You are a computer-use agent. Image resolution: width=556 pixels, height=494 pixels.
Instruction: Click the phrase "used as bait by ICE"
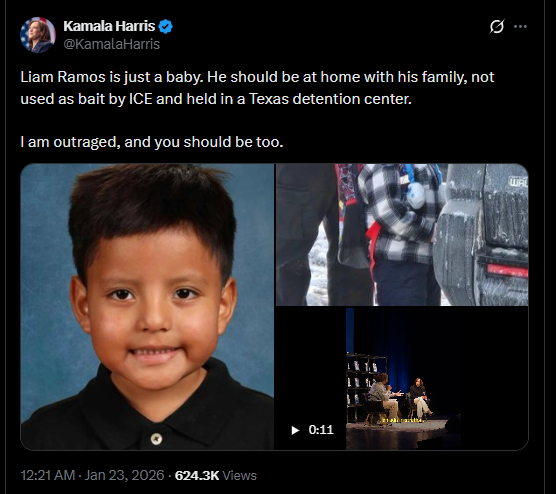[86, 99]
